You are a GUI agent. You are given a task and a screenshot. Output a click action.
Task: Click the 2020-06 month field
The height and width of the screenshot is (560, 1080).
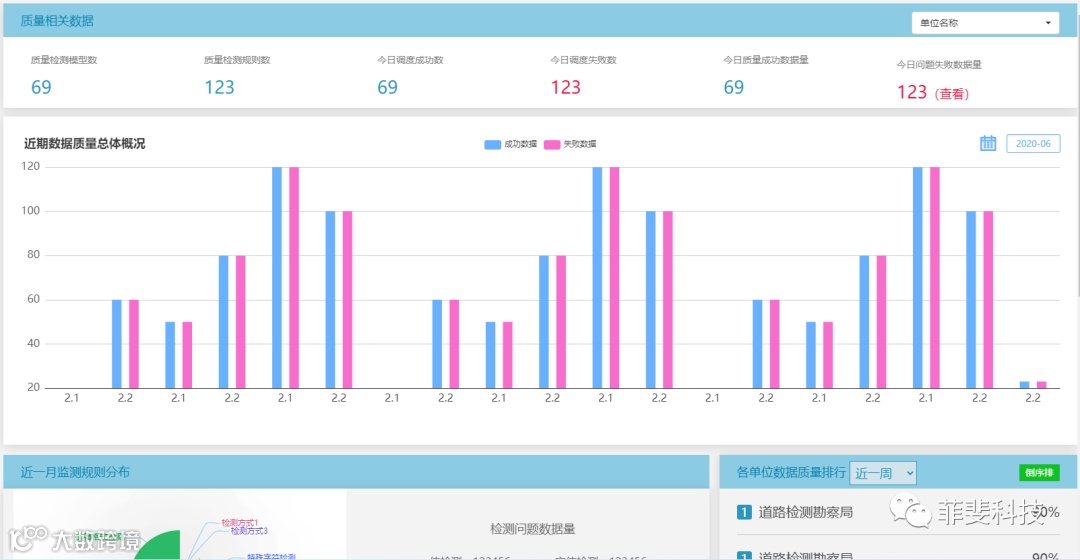[x=1033, y=143]
